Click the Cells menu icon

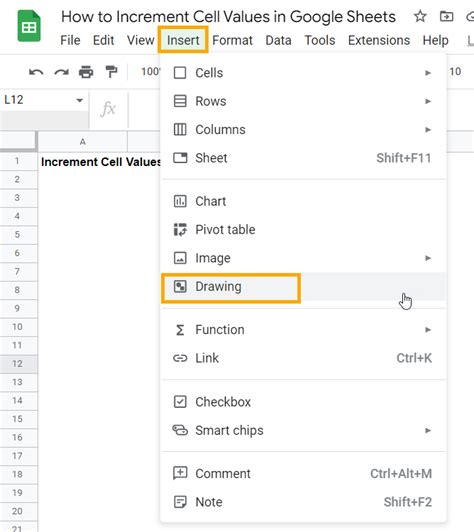tap(180, 73)
